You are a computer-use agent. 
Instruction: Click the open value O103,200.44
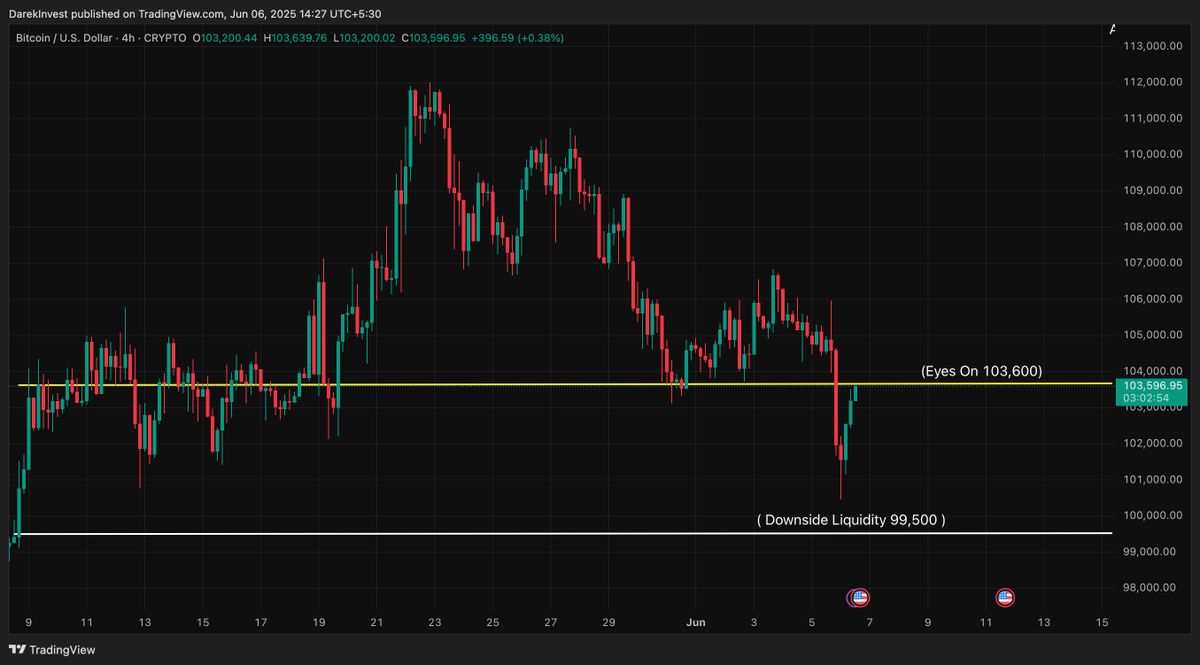225,38
